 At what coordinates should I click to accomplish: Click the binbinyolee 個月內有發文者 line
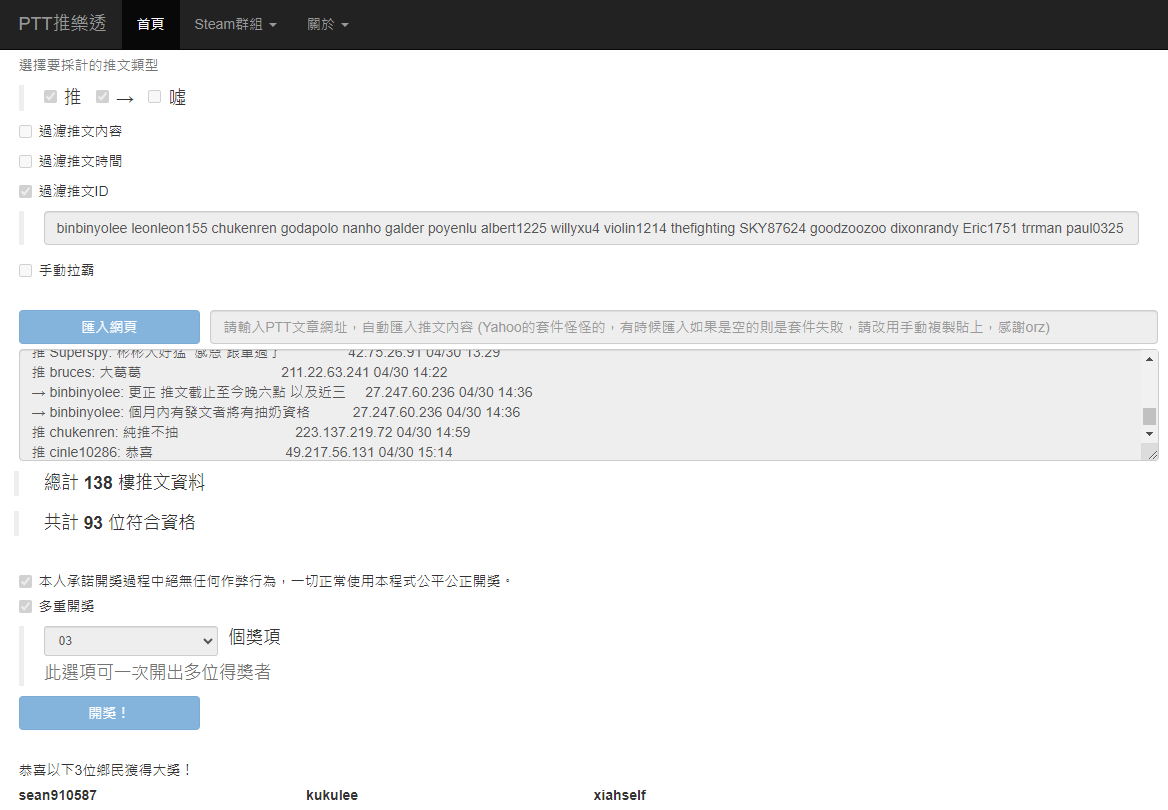276,412
